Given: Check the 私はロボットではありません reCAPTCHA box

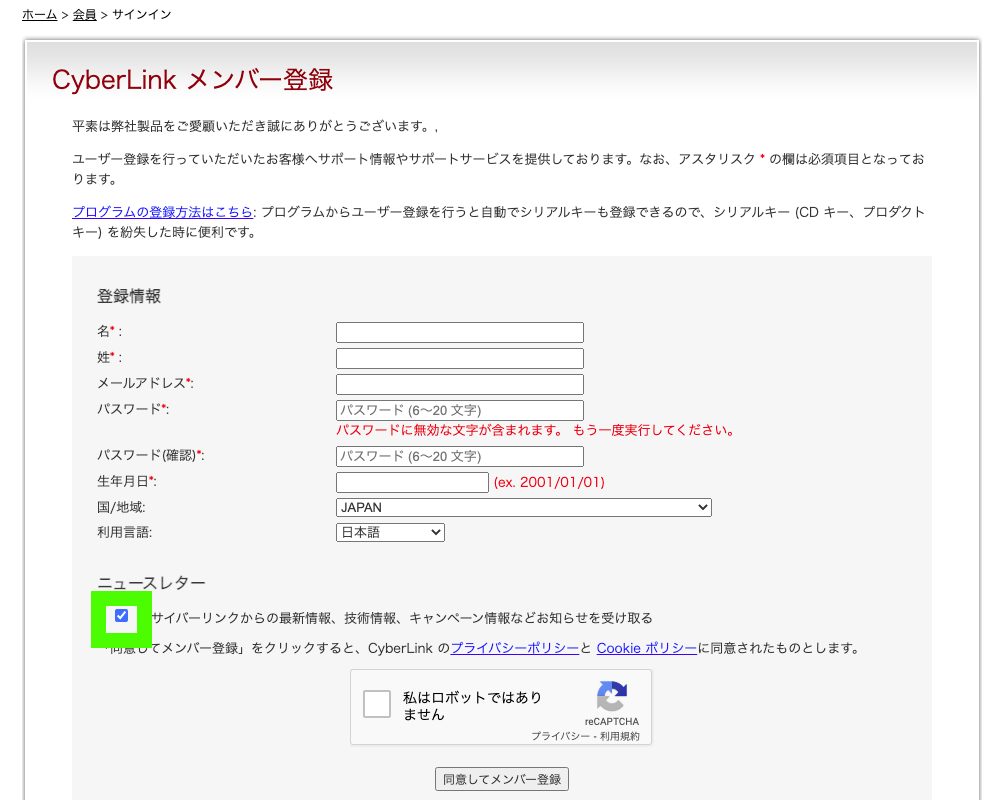Looking at the screenshot, I should (x=377, y=704).
